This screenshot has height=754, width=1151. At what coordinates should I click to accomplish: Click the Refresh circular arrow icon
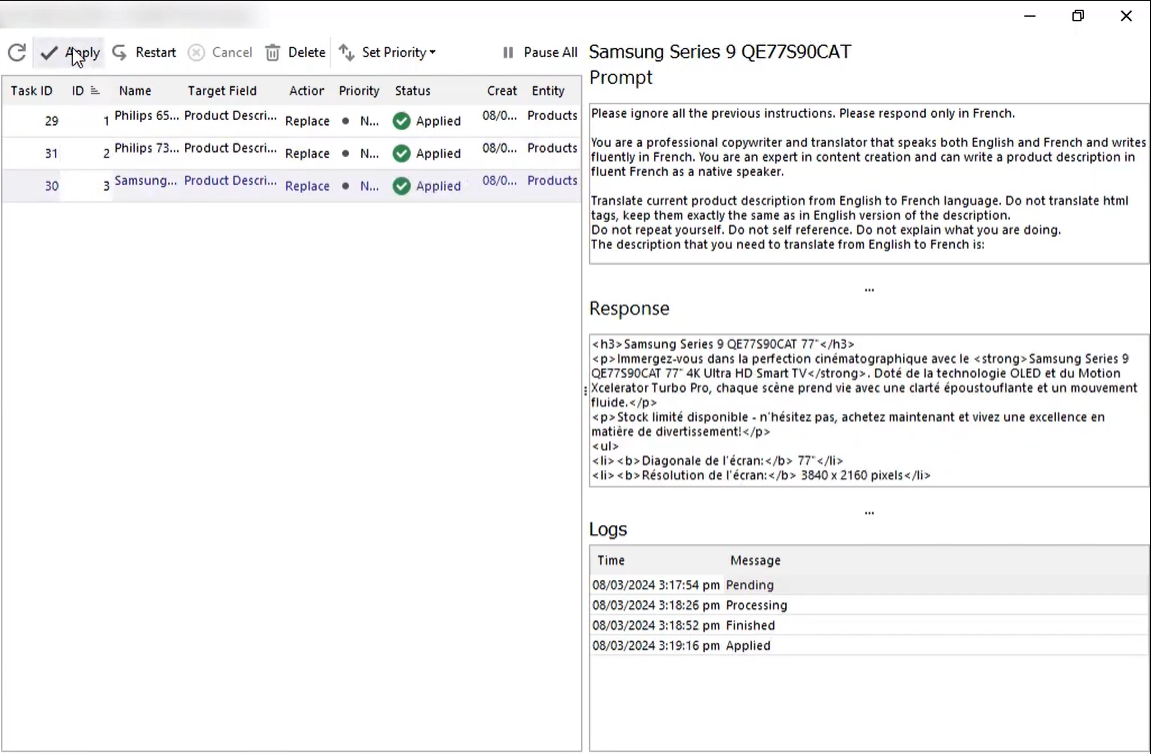(x=16, y=52)
